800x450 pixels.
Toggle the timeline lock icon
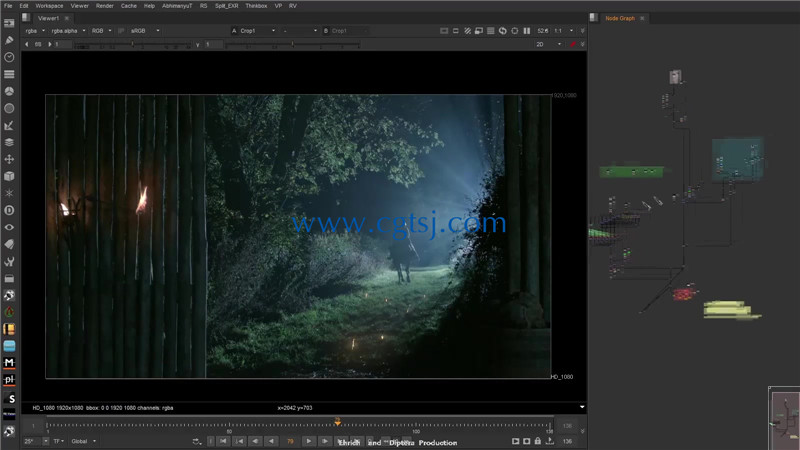(x=538, y=441)
